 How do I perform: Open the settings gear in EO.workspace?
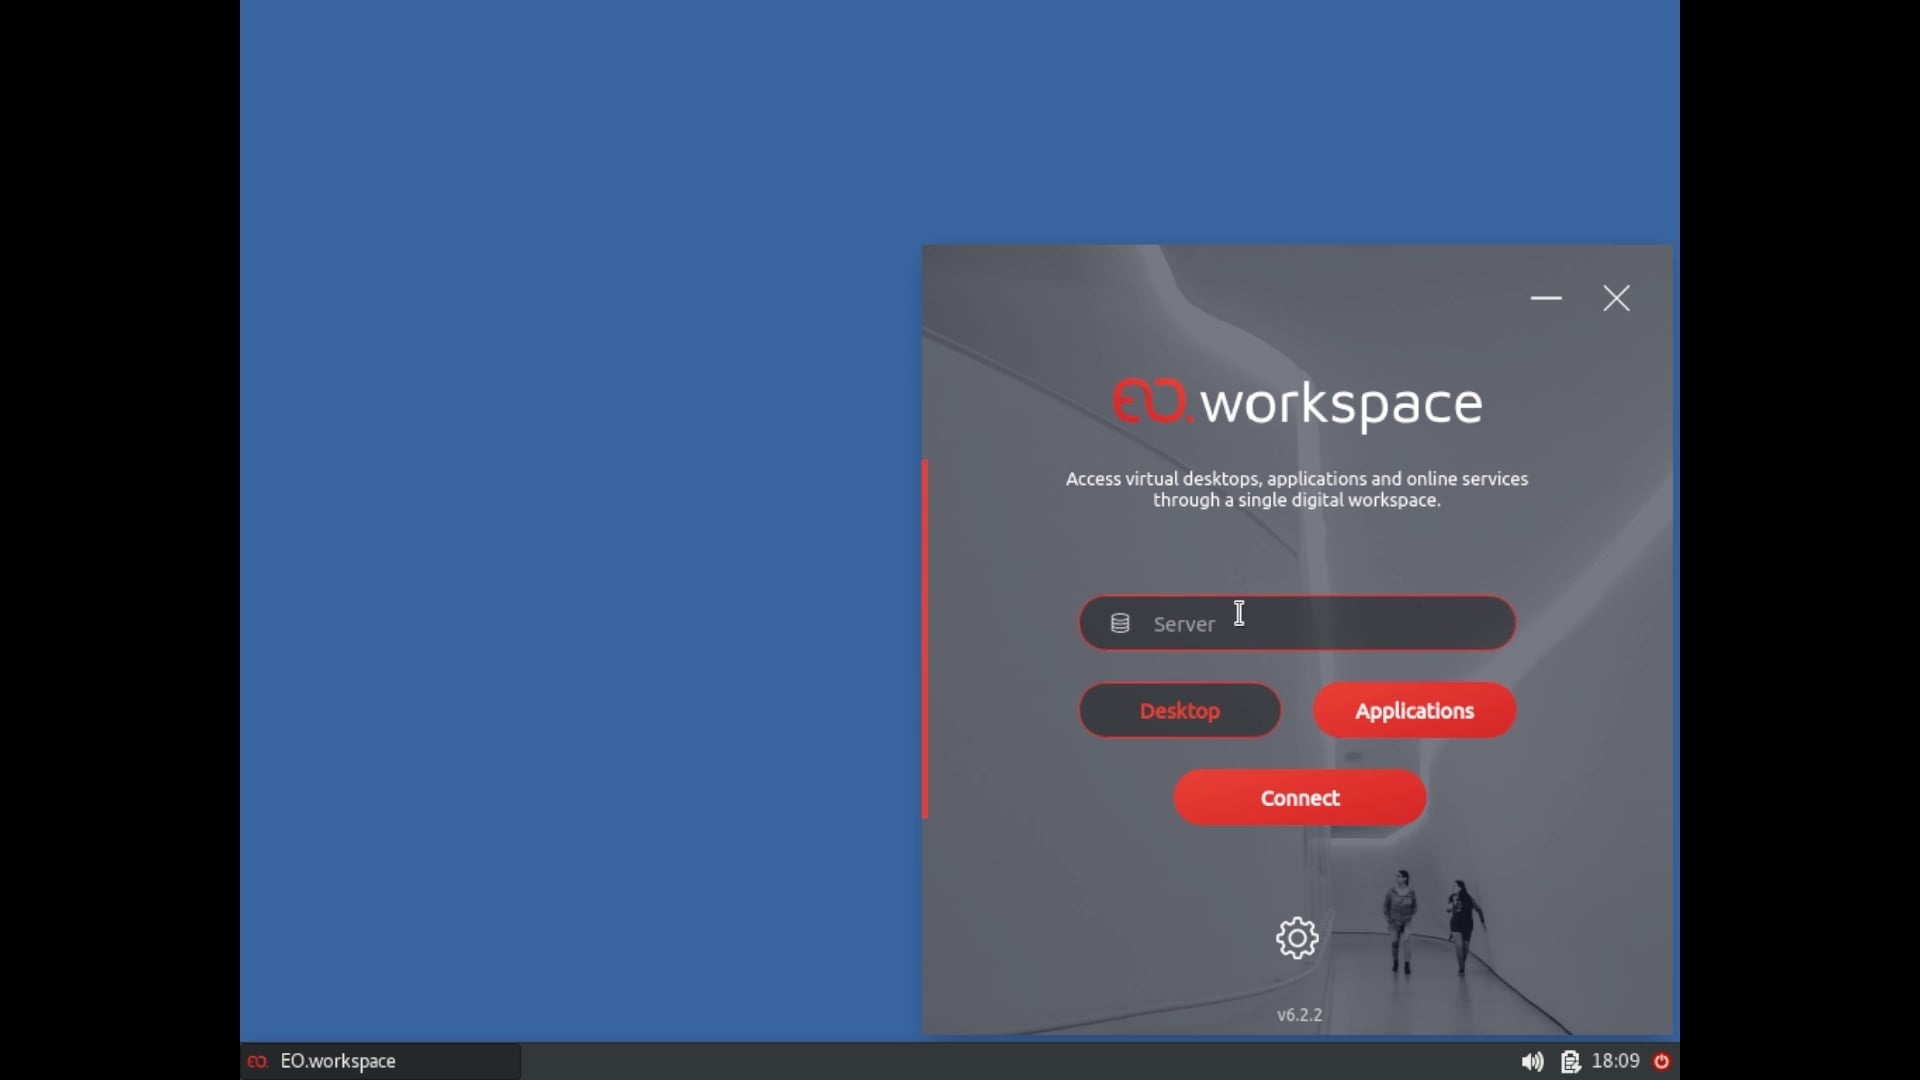pyautogui.click(x=1297, y=938)
